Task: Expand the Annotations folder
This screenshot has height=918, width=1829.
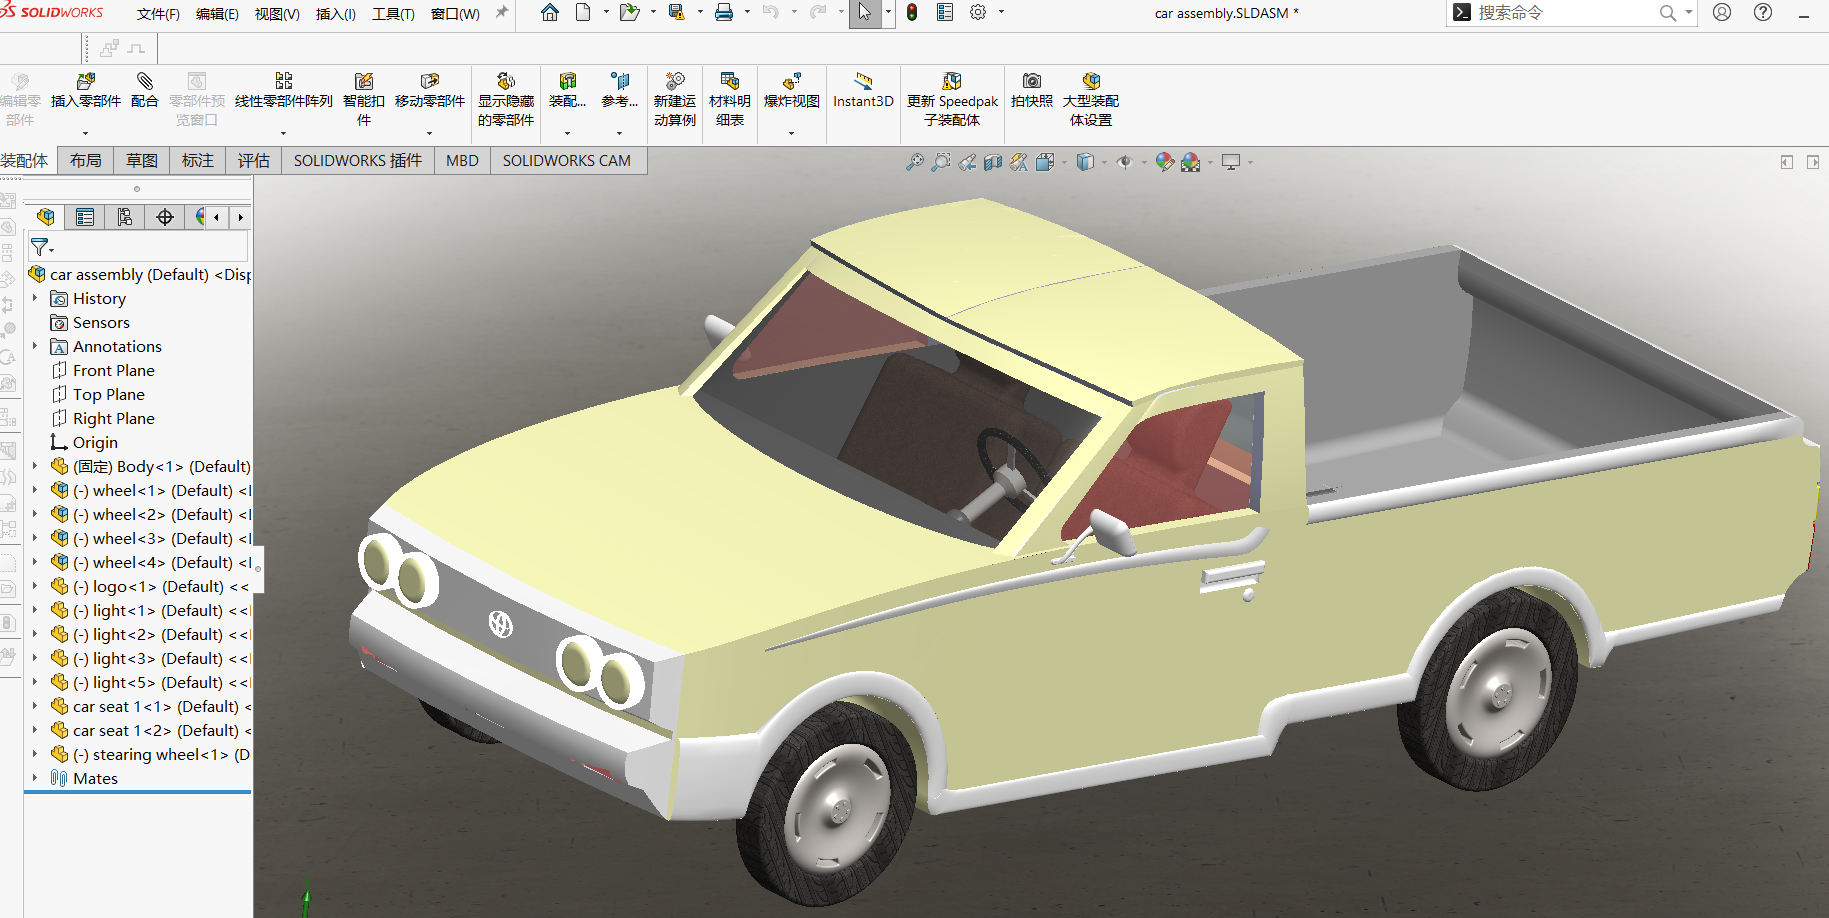Action: click(35, 346)
